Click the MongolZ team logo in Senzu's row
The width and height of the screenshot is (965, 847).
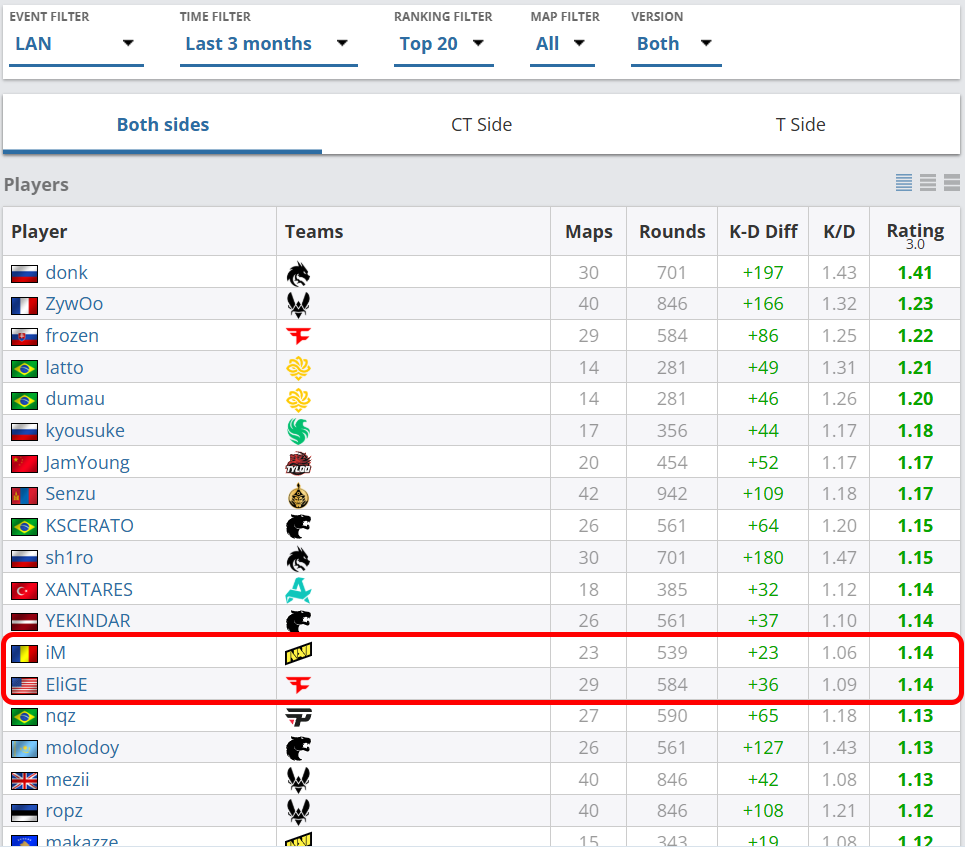click(x=298, y=495)
